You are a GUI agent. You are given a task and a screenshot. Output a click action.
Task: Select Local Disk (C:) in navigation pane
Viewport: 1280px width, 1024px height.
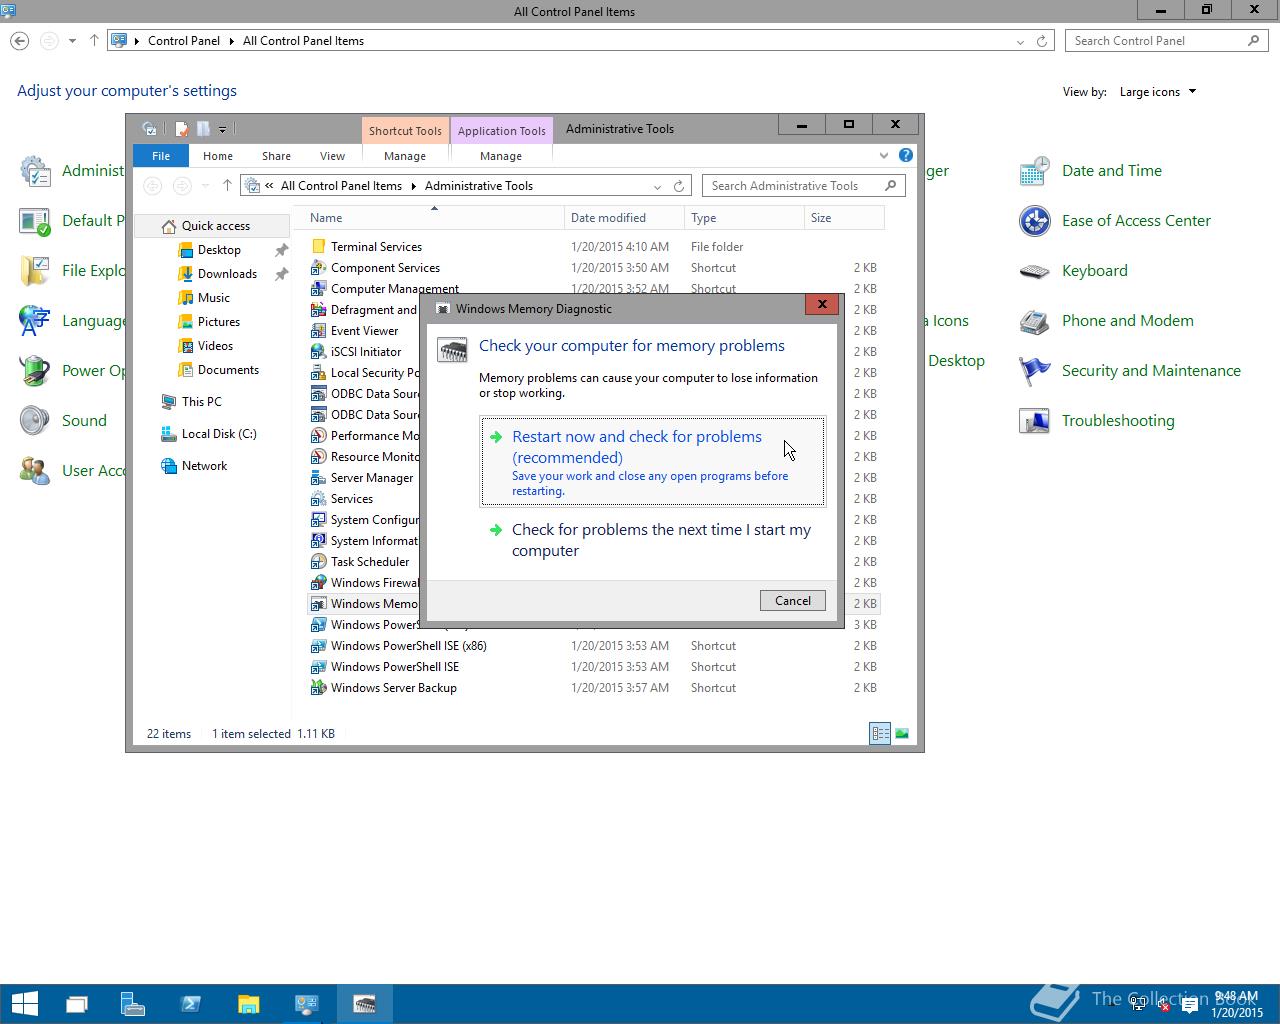219,434
